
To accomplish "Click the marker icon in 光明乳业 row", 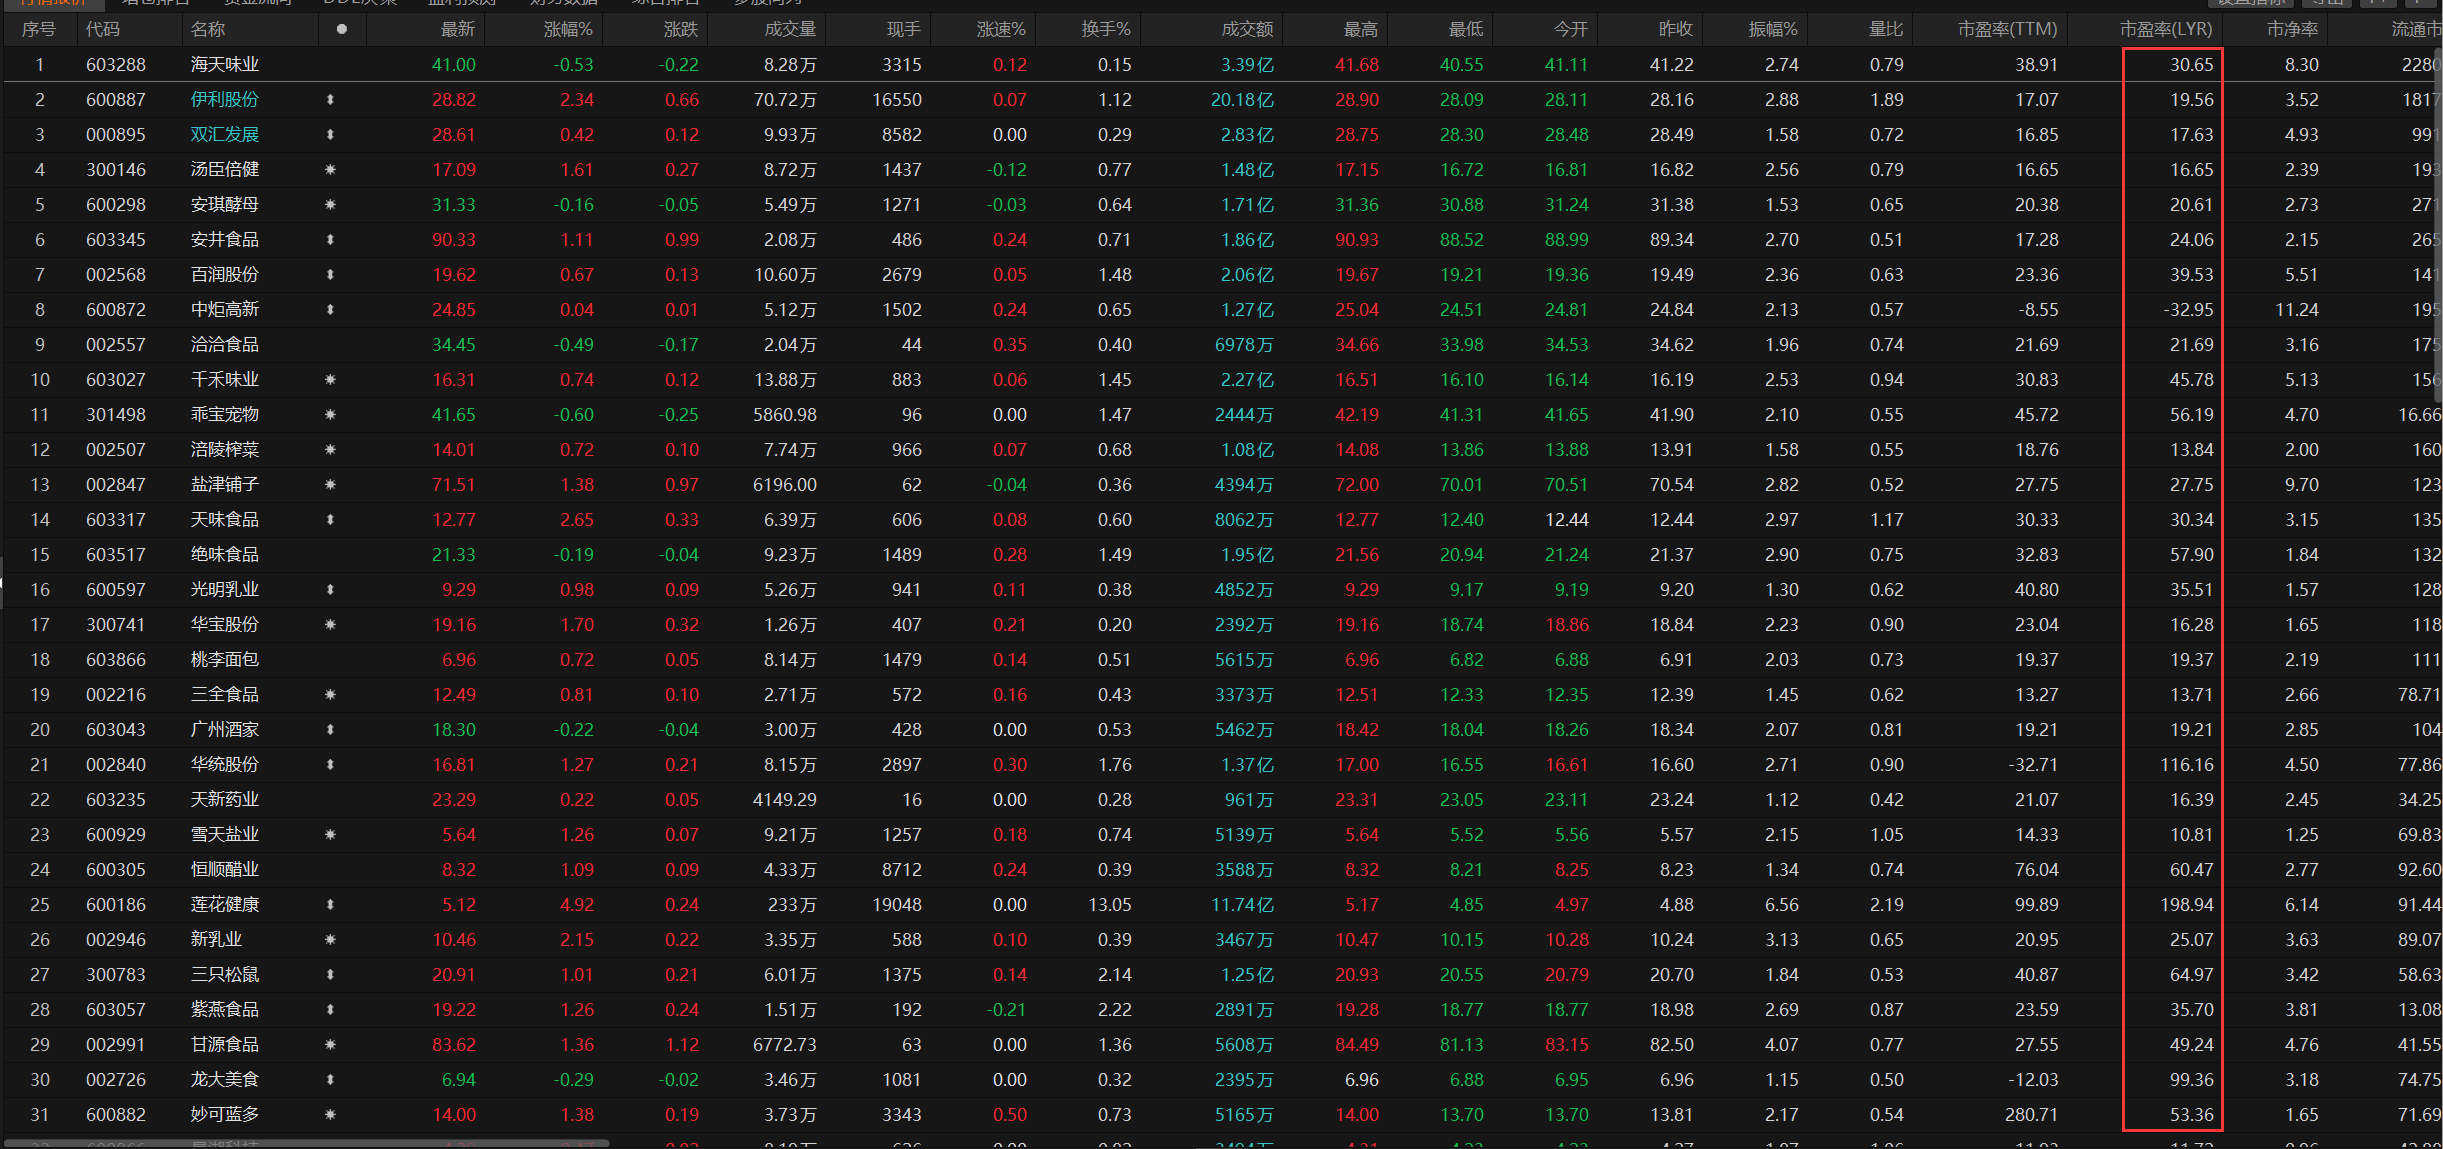I will tap(330, 590).
